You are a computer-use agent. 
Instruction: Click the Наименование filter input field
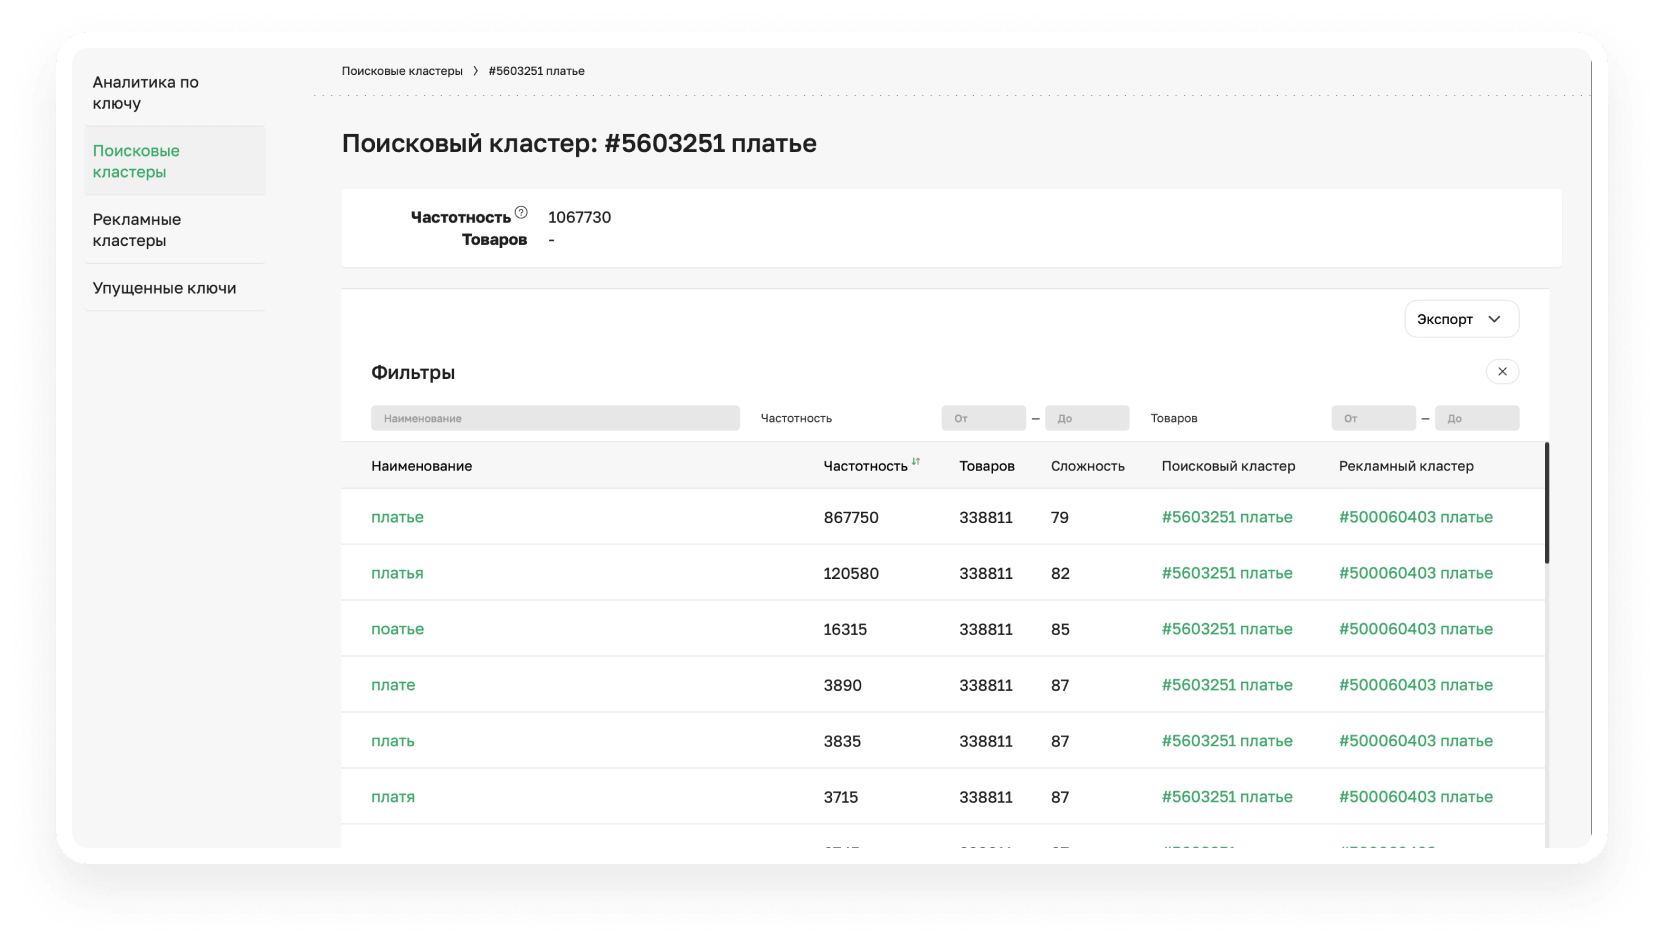click(555, 418)
